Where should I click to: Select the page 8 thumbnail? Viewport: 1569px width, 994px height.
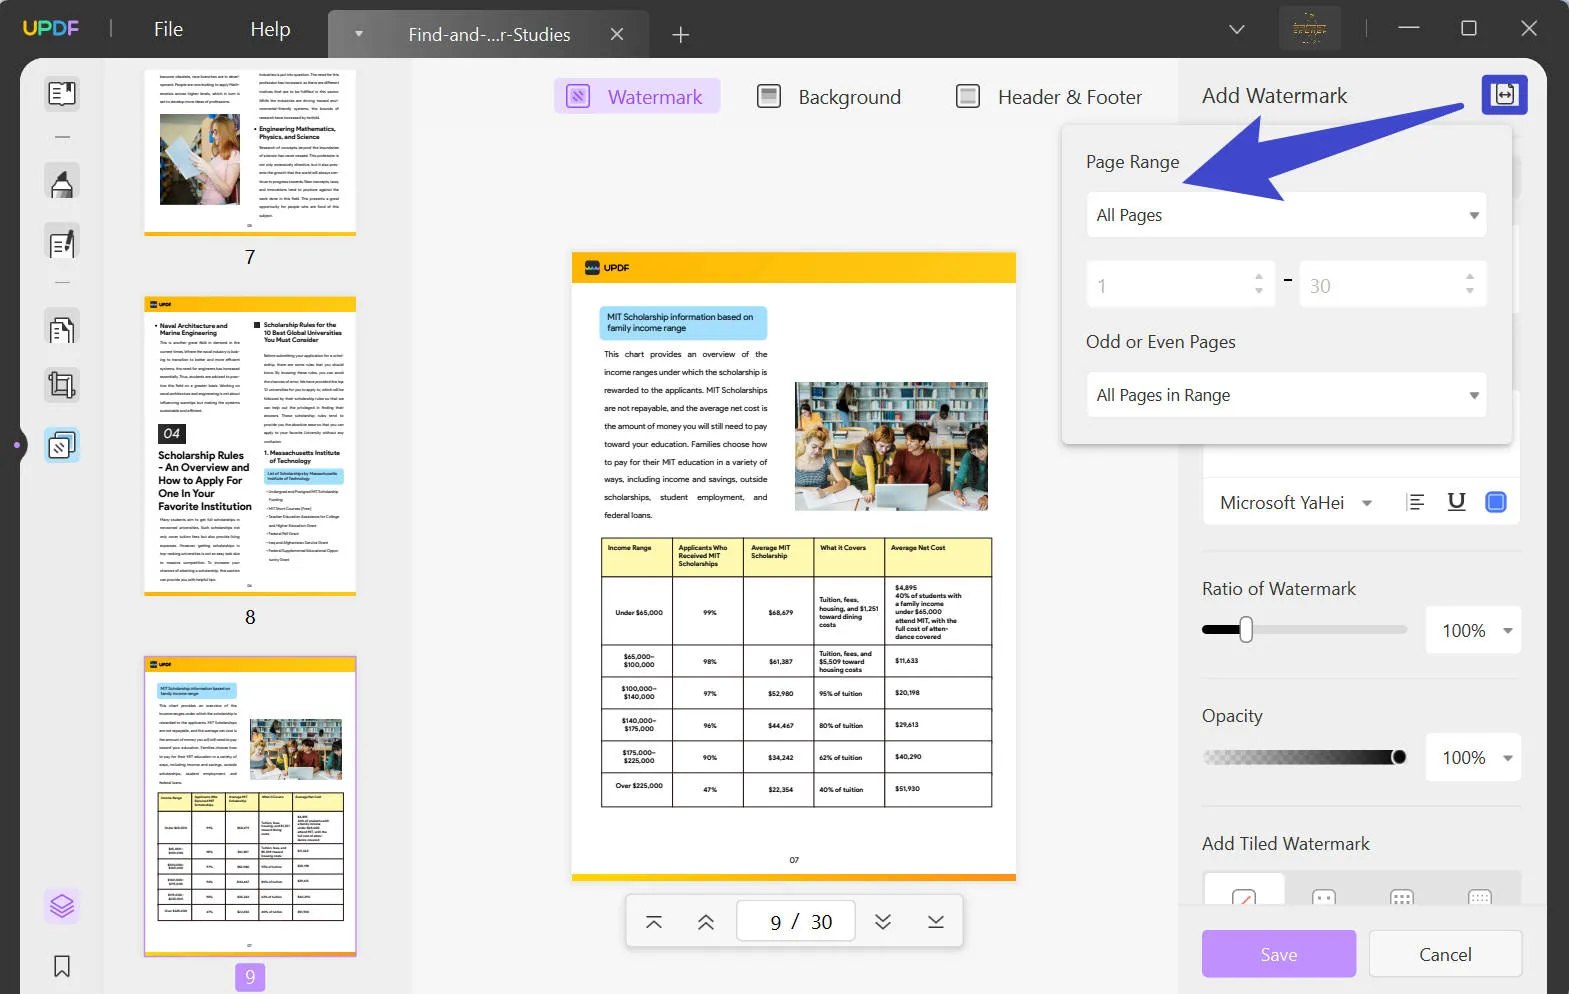pos(250,446)
